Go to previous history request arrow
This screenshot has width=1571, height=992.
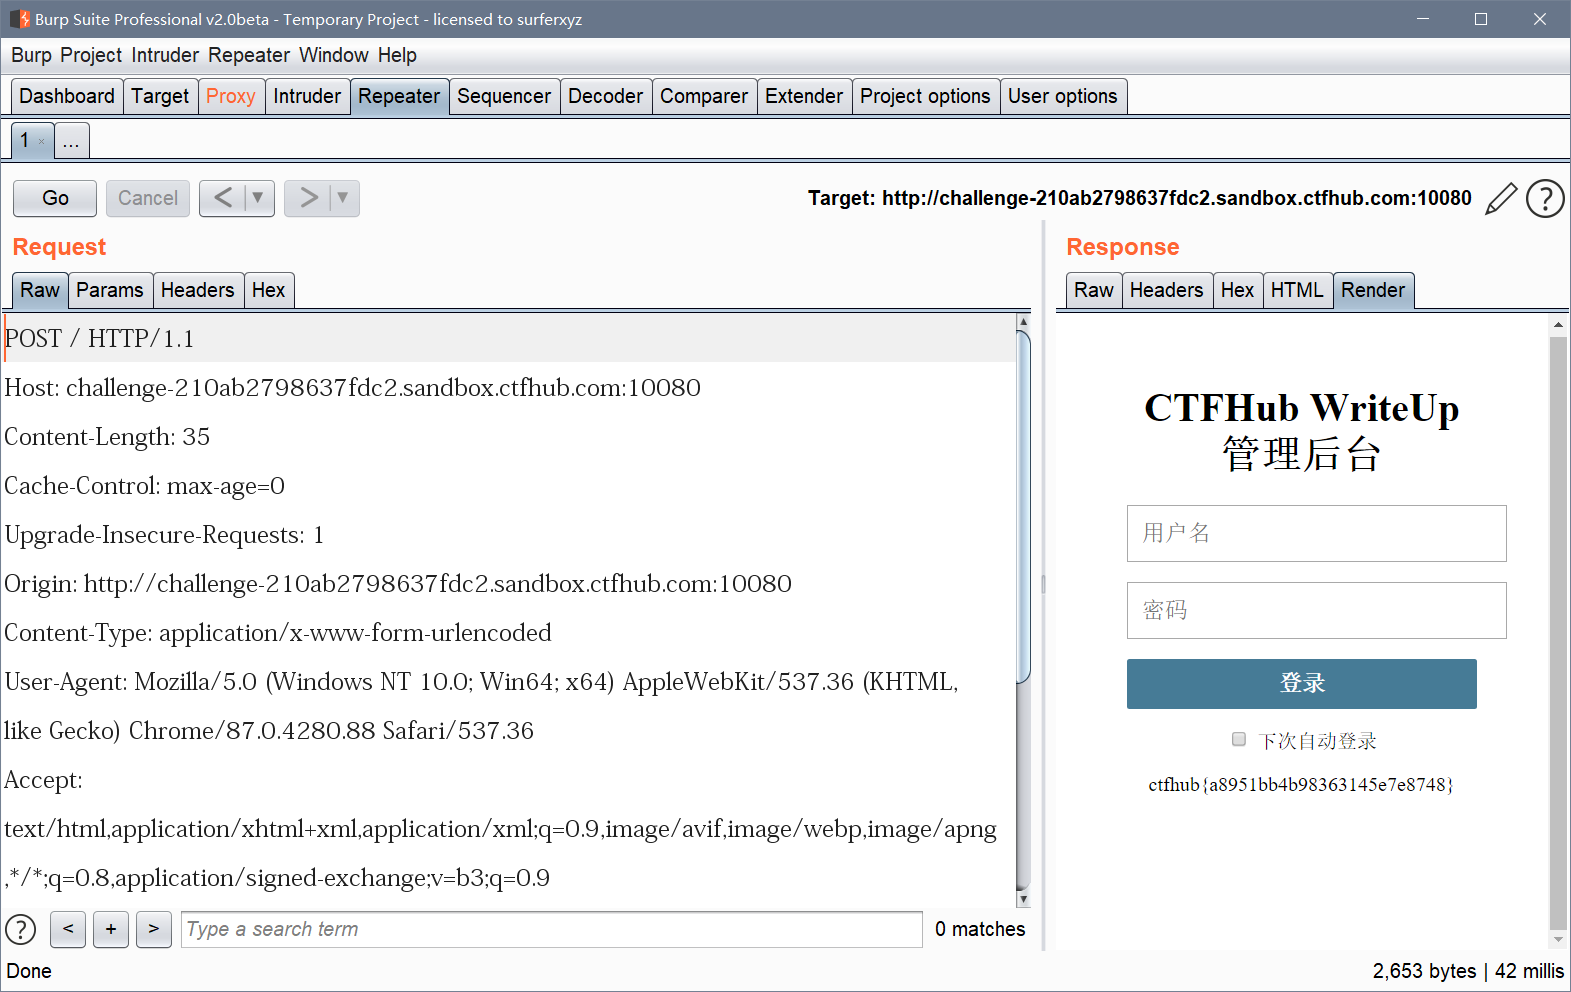223,198
